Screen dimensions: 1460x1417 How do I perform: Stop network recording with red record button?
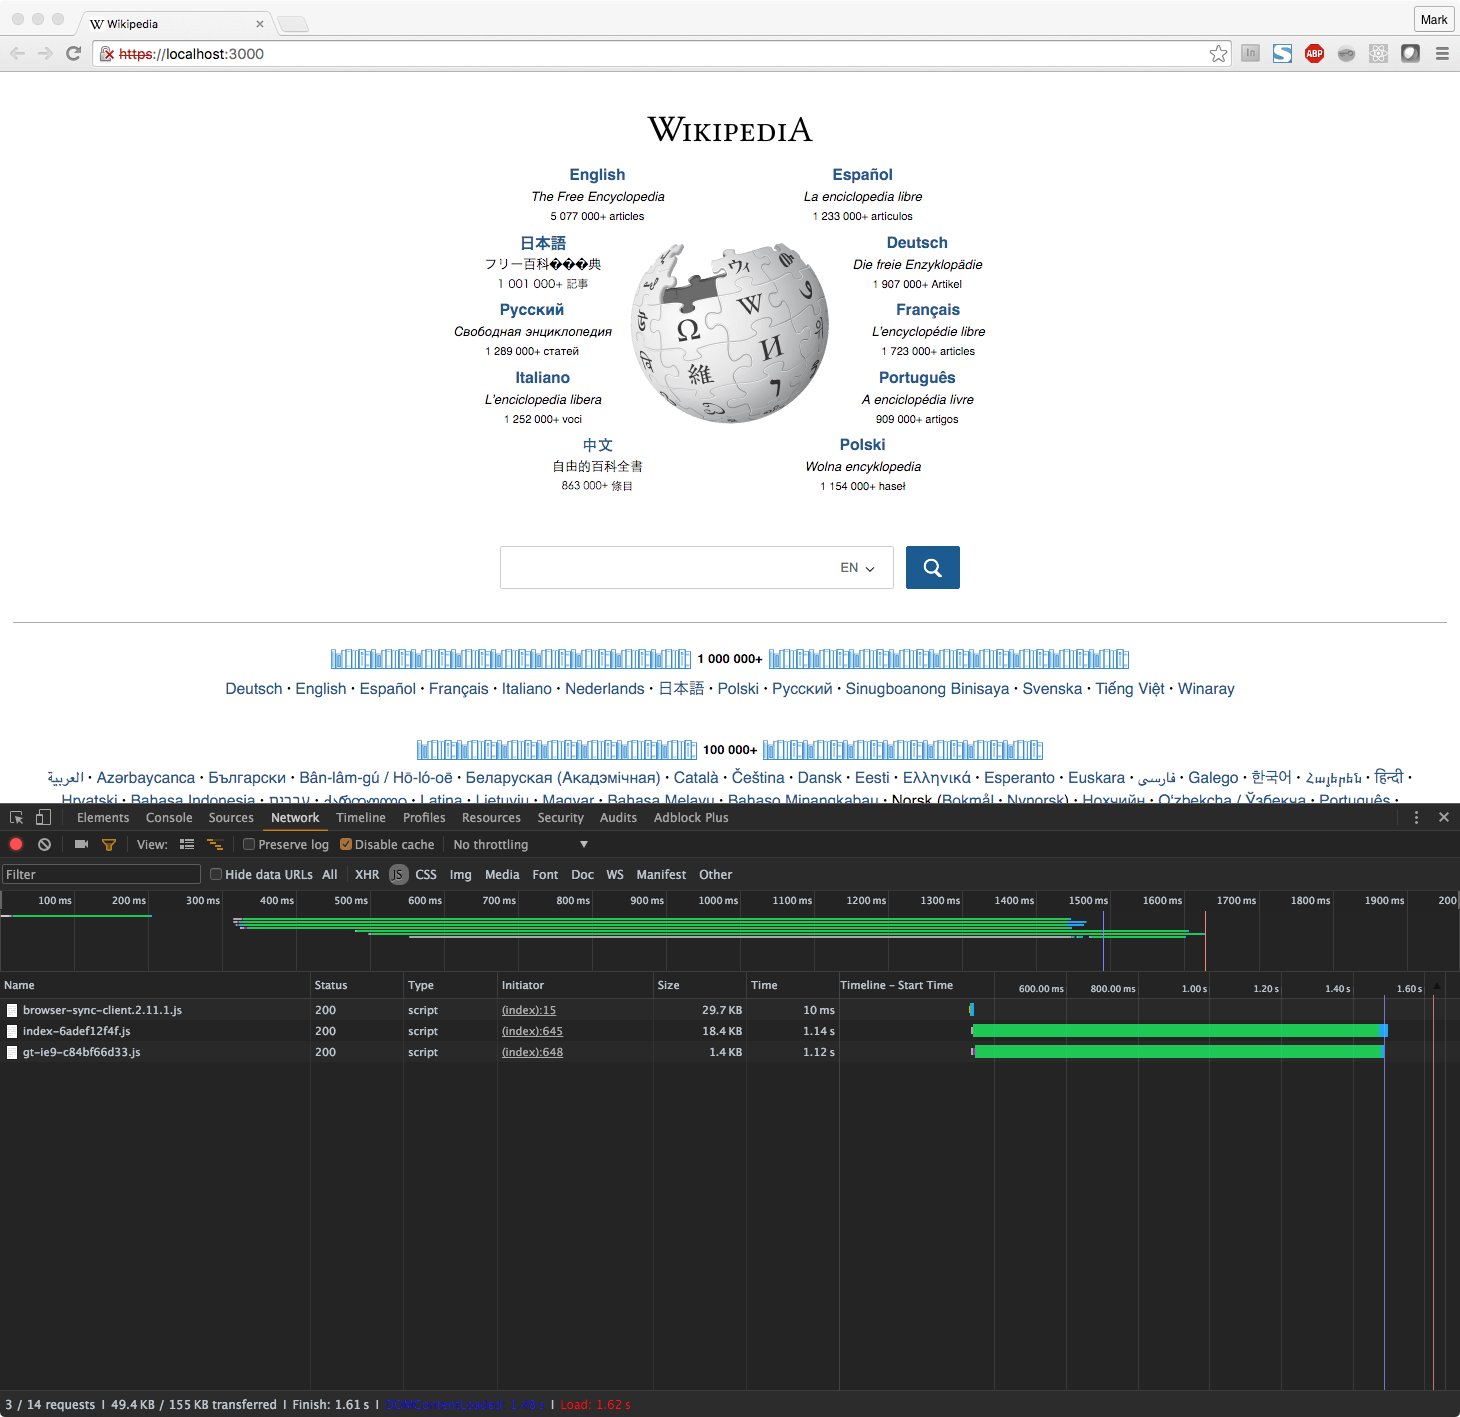(x=16, y=845)
